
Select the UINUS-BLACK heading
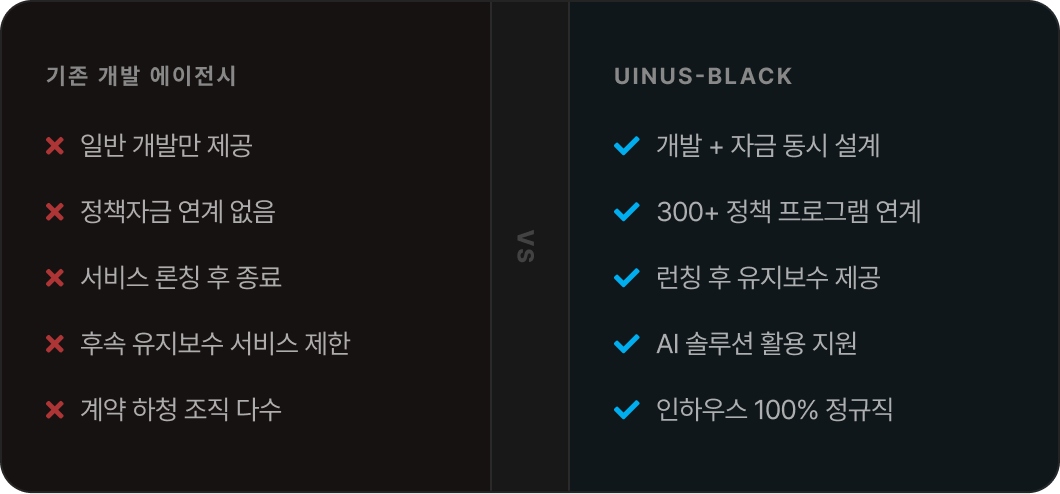[x=703, y=76]
